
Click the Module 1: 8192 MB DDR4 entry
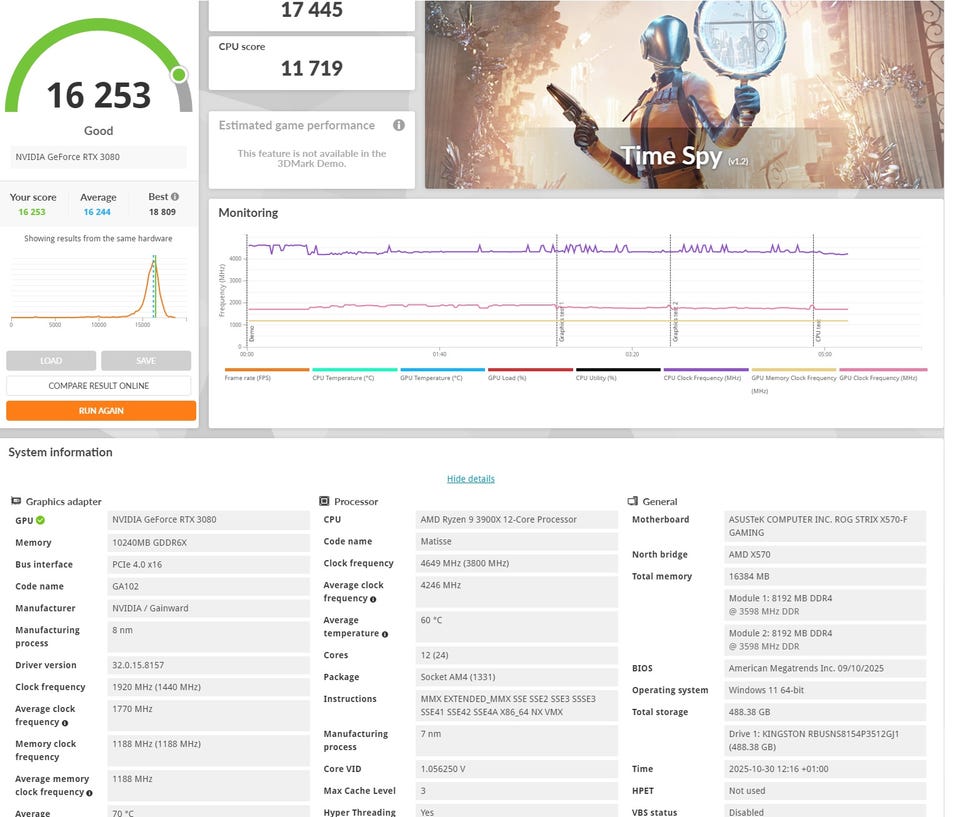point(825,605)
